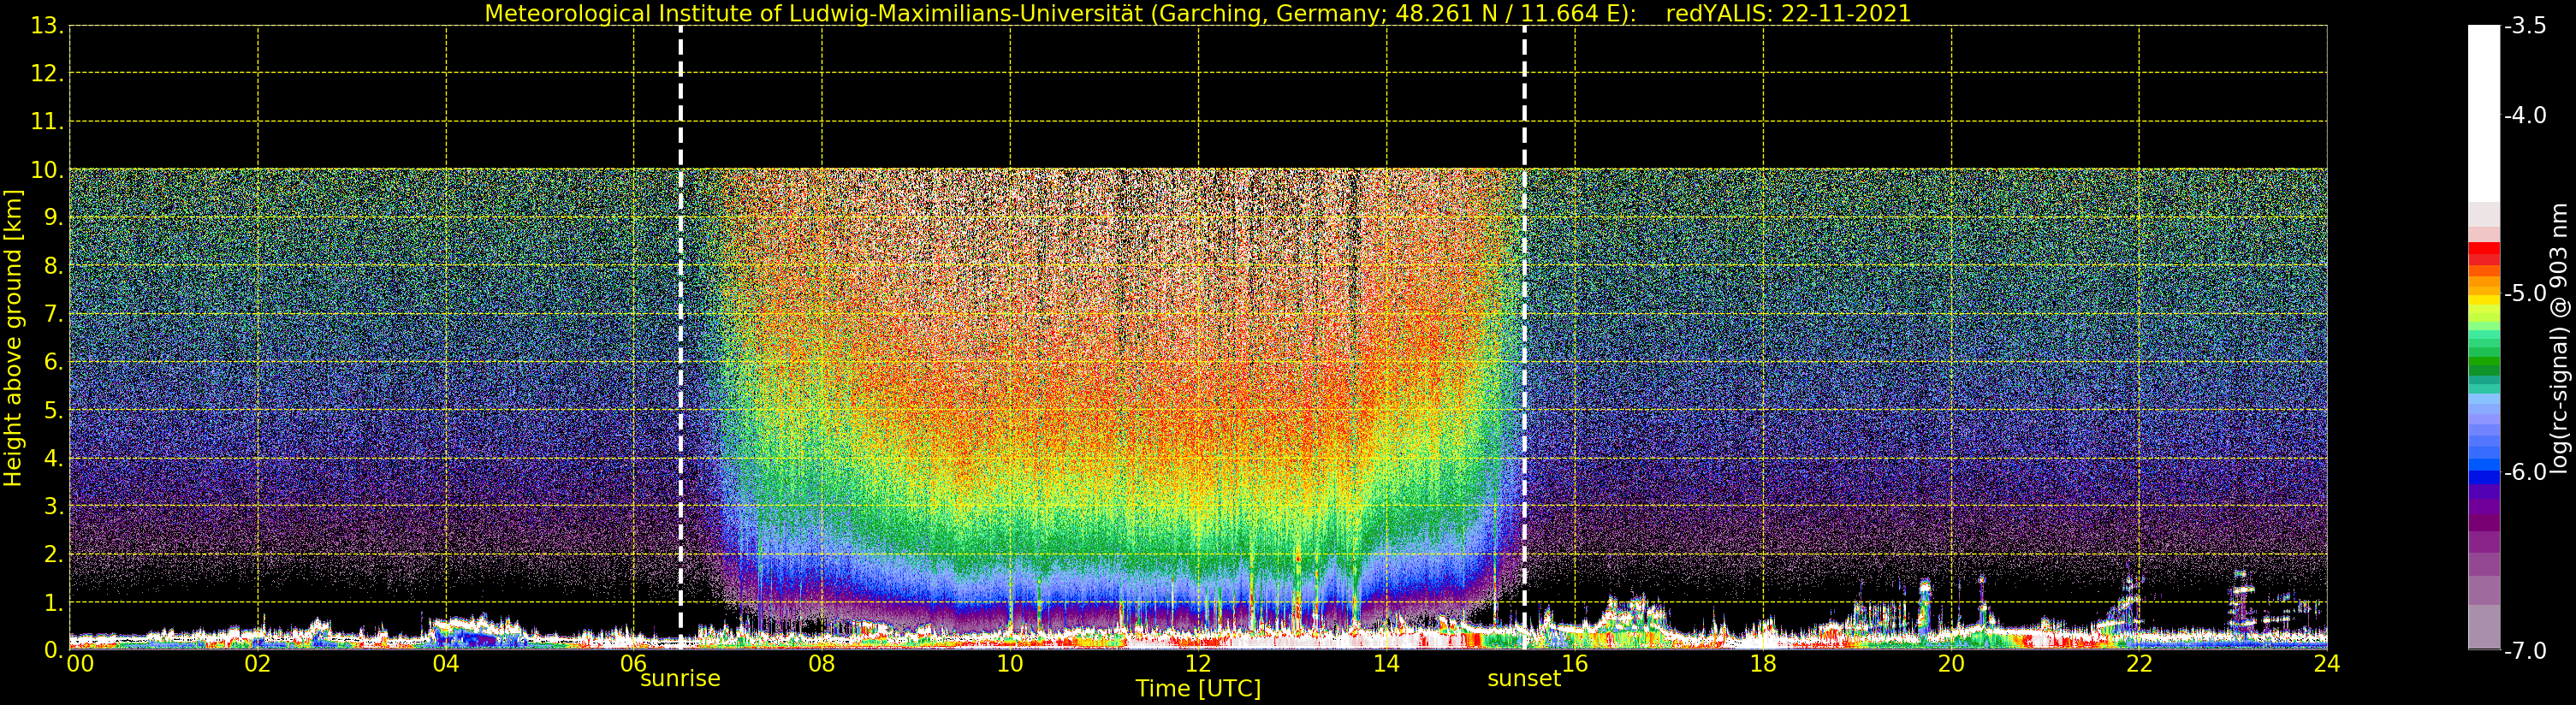
Task: Click the x-axis tick label '16'
Action: point(1575,663)
